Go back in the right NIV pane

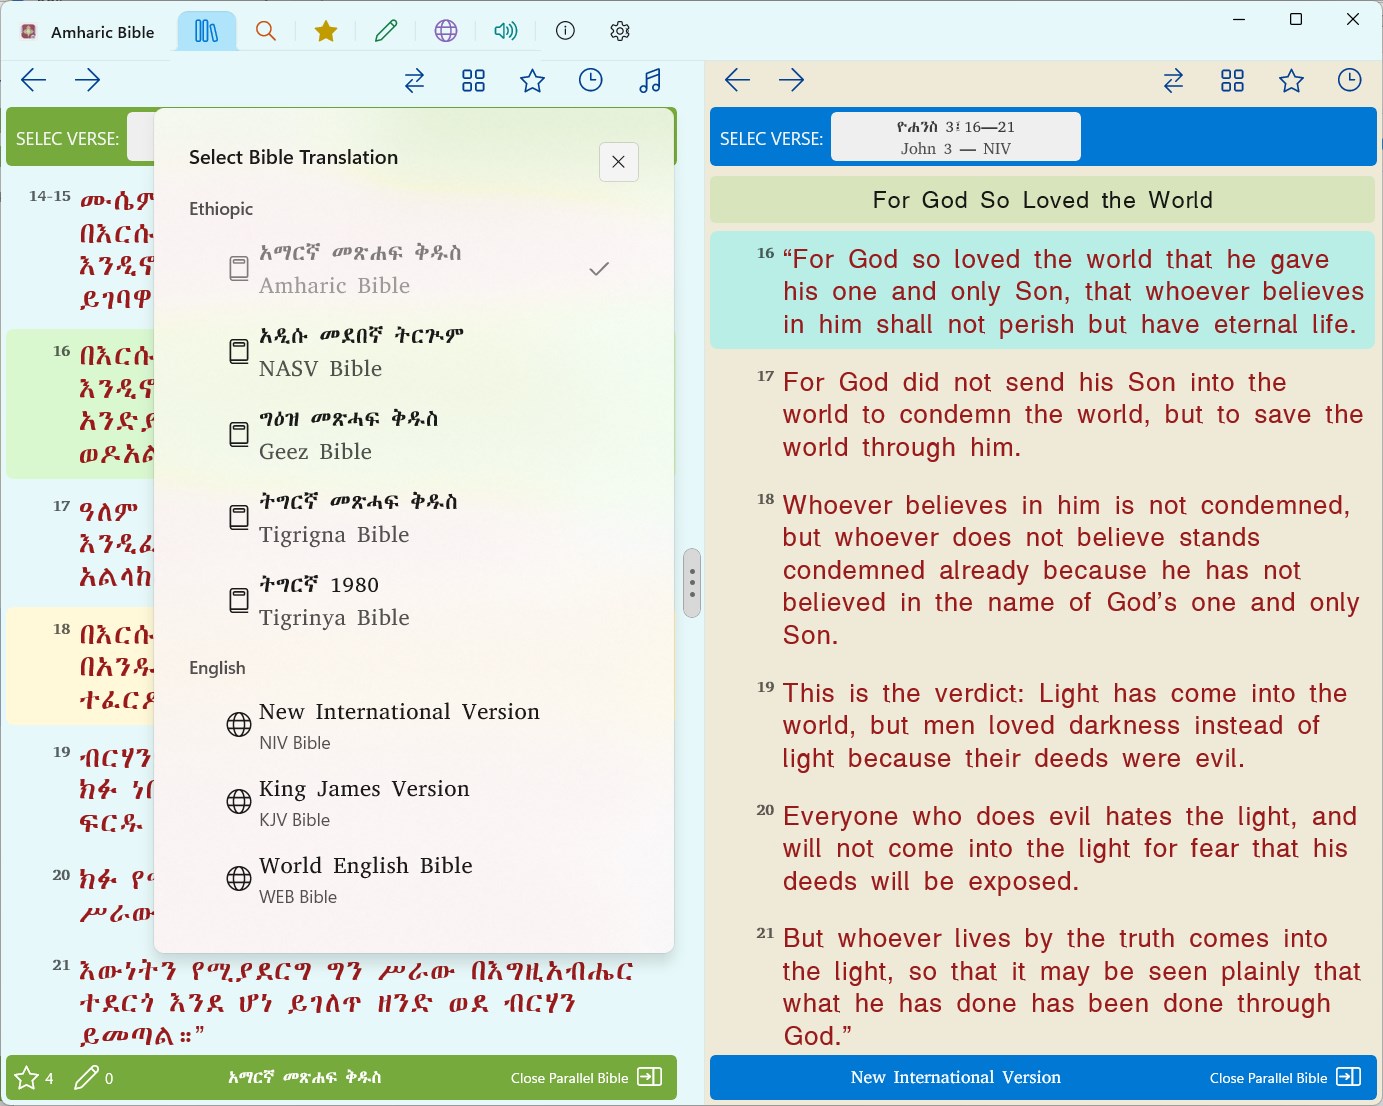[x=737, y=80]
